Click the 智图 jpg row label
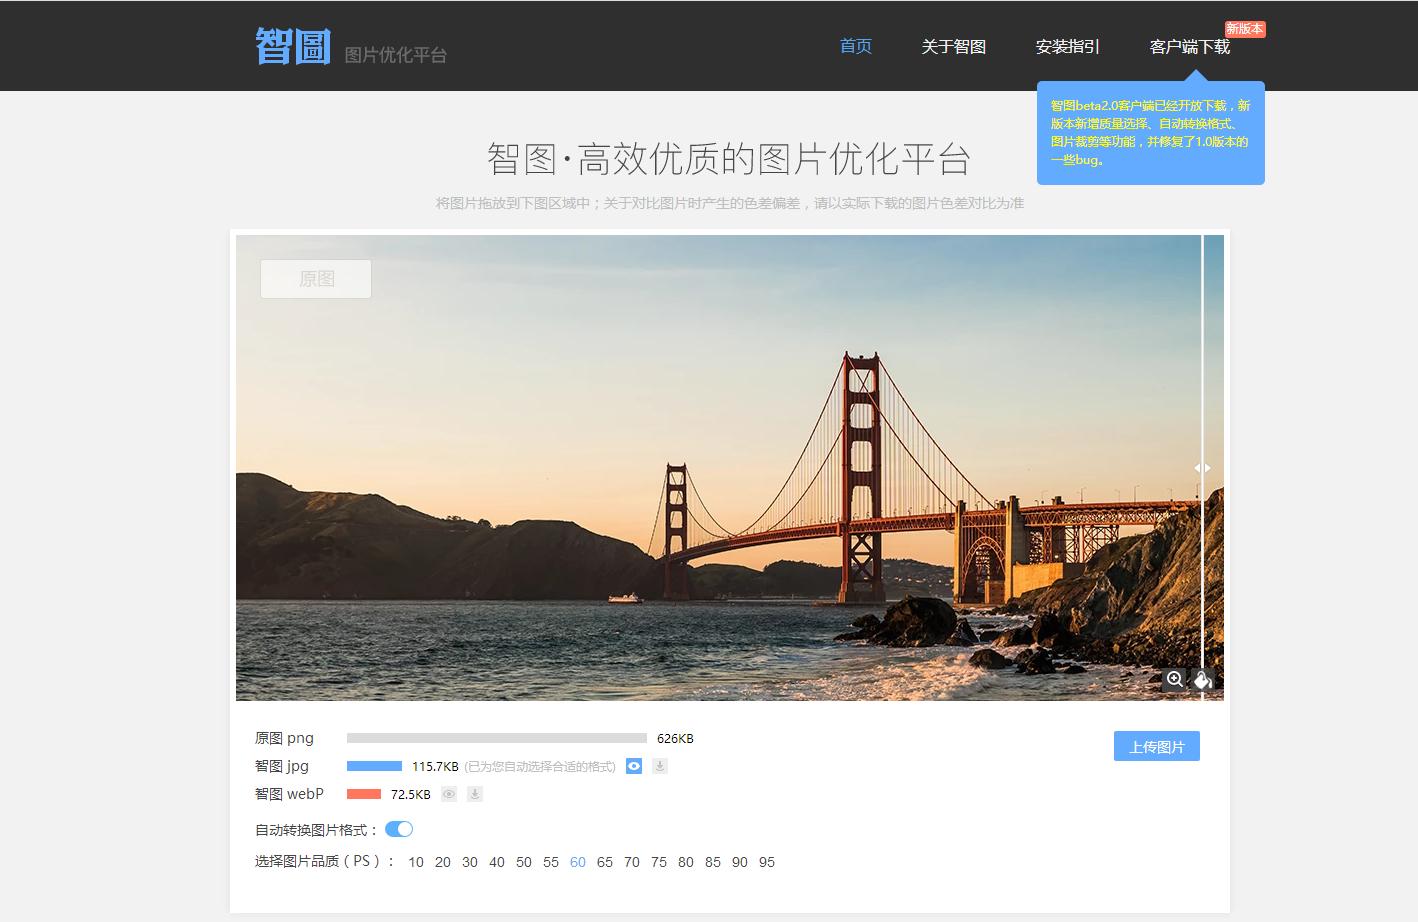This screenshot has width=1418, height=922. click(x=282, y=766)
